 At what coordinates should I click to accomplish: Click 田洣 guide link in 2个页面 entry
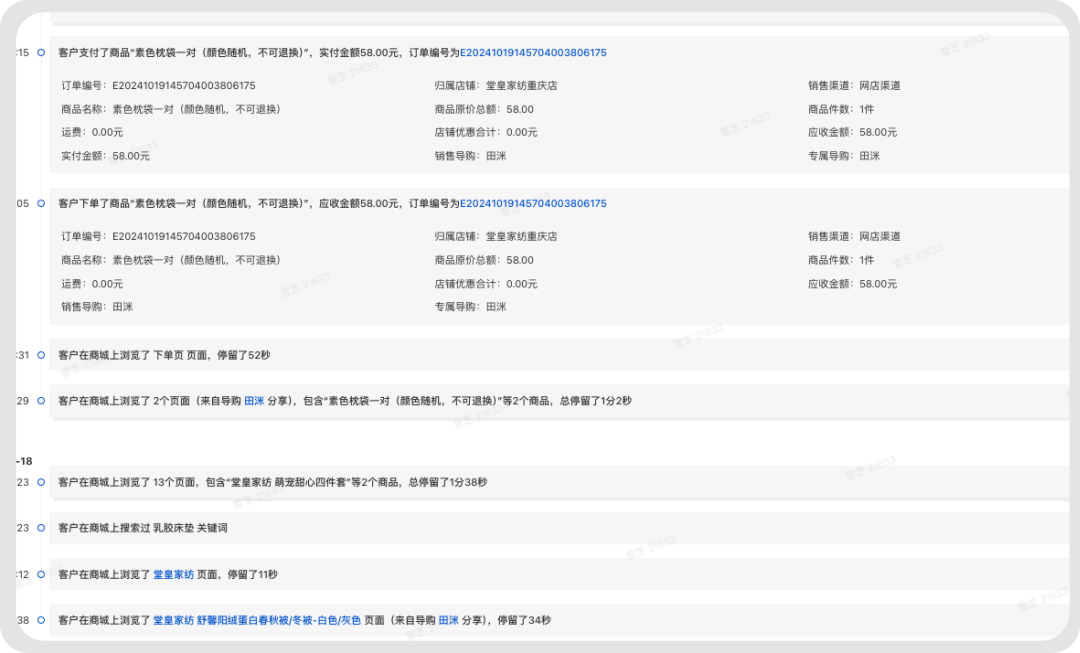tap(254, 401)
